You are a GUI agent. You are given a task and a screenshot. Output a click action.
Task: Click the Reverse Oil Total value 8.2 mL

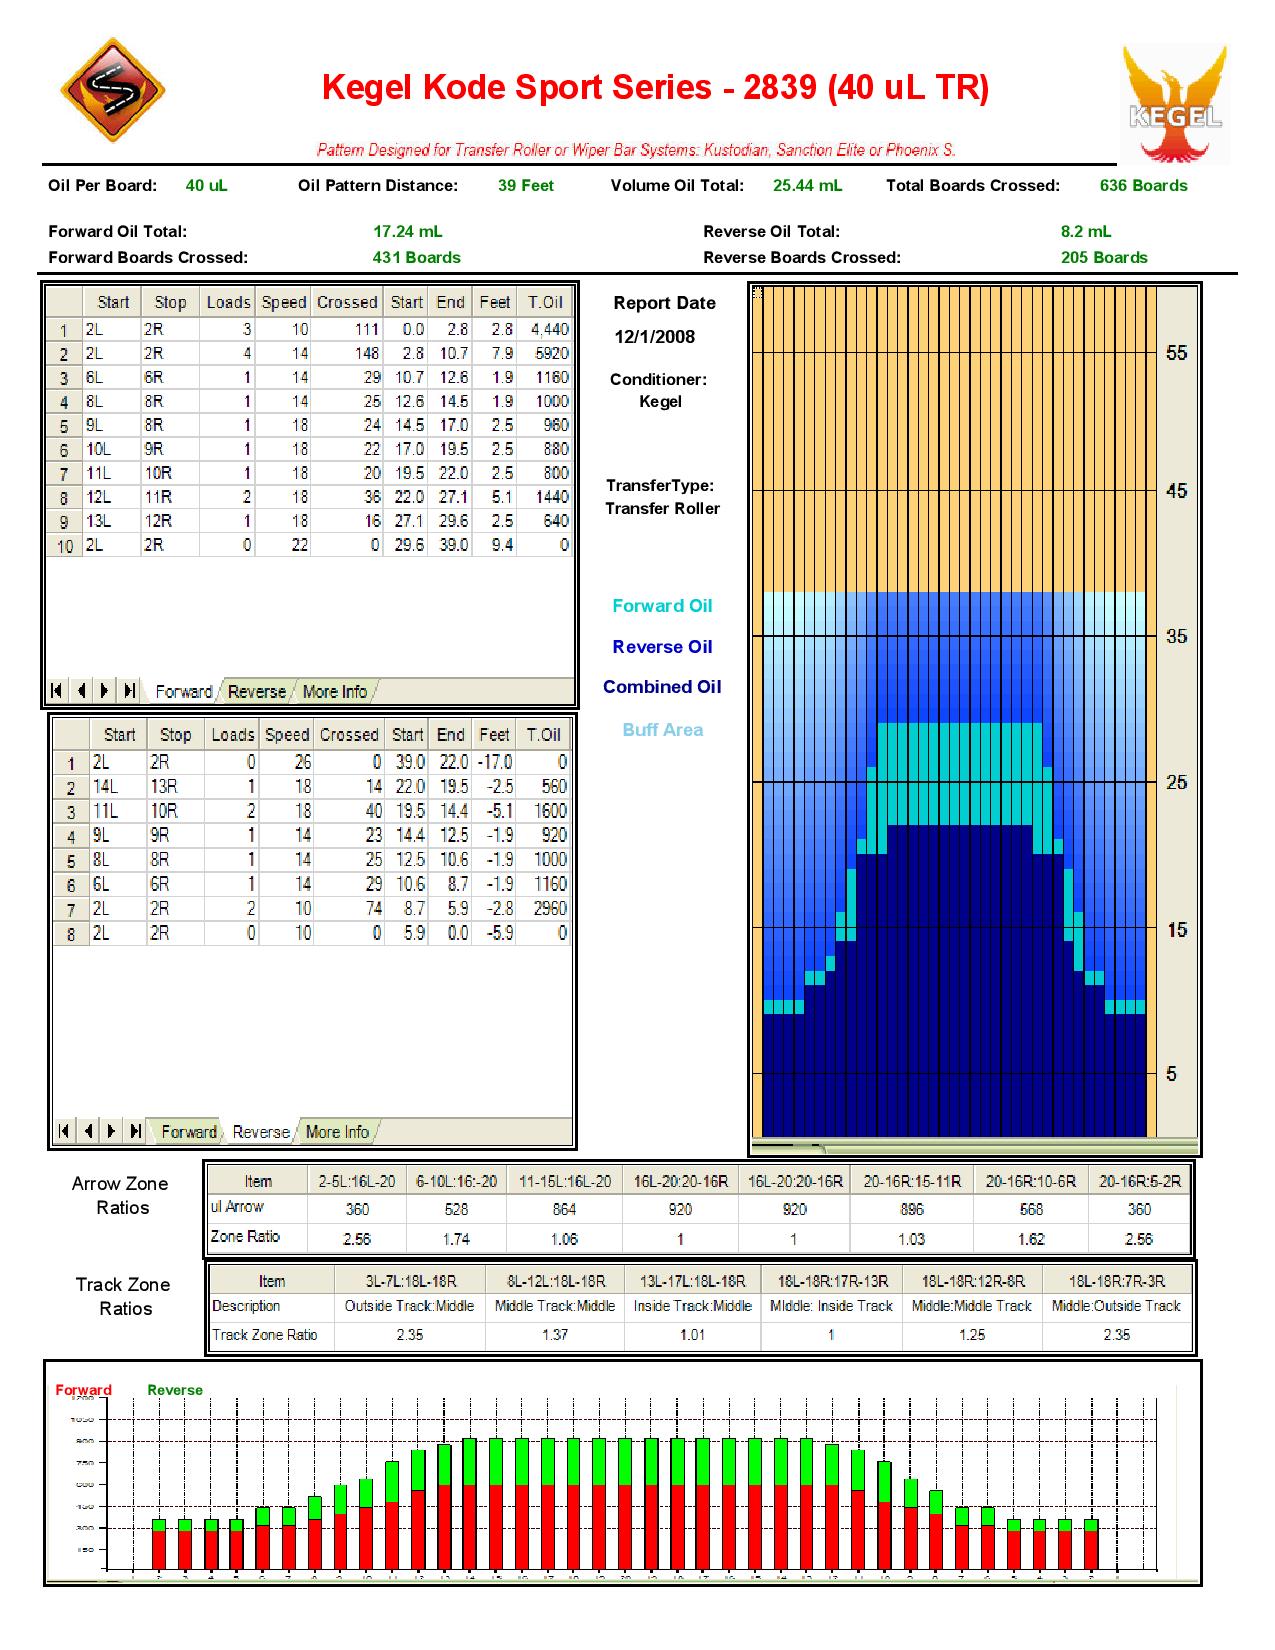(x=1086, y=232)
